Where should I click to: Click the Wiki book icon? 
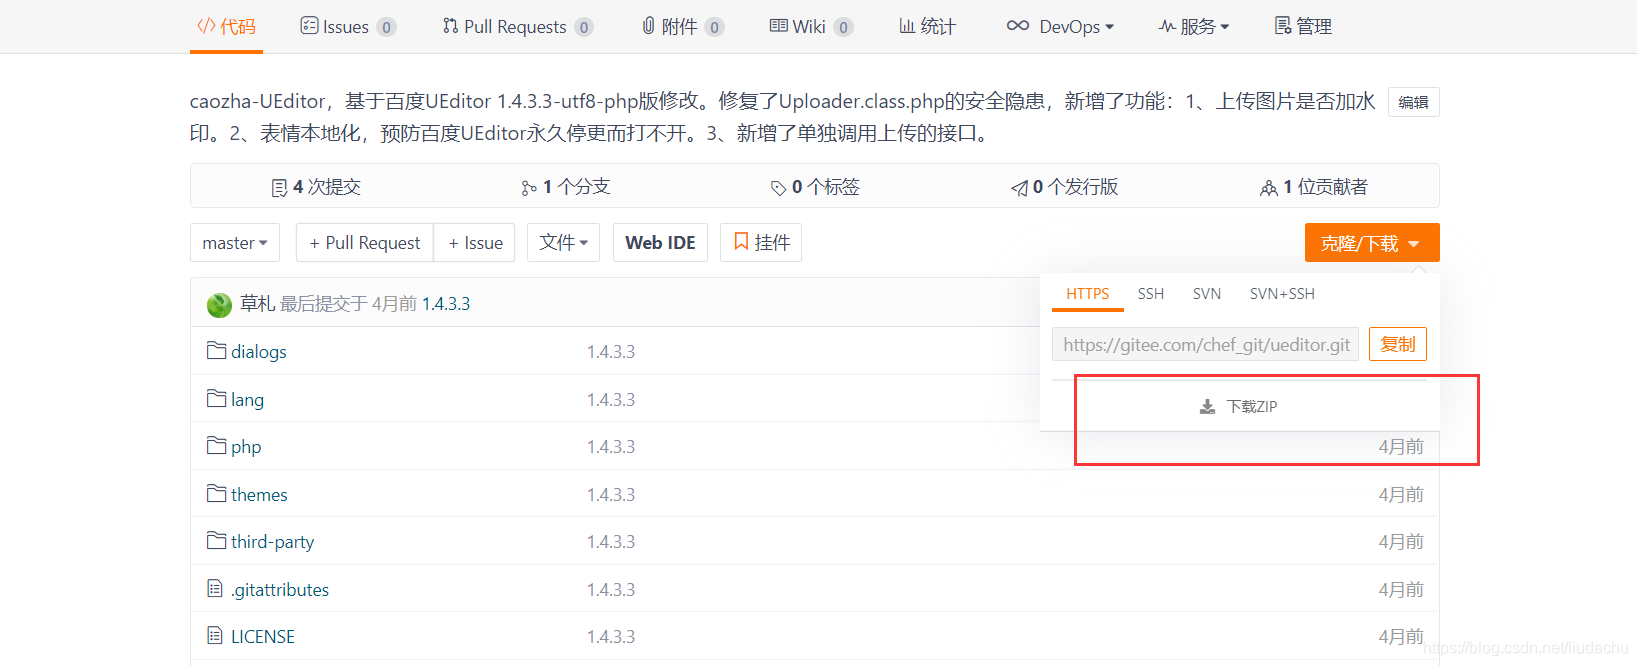pyautogui.click(x=779, y=25)
